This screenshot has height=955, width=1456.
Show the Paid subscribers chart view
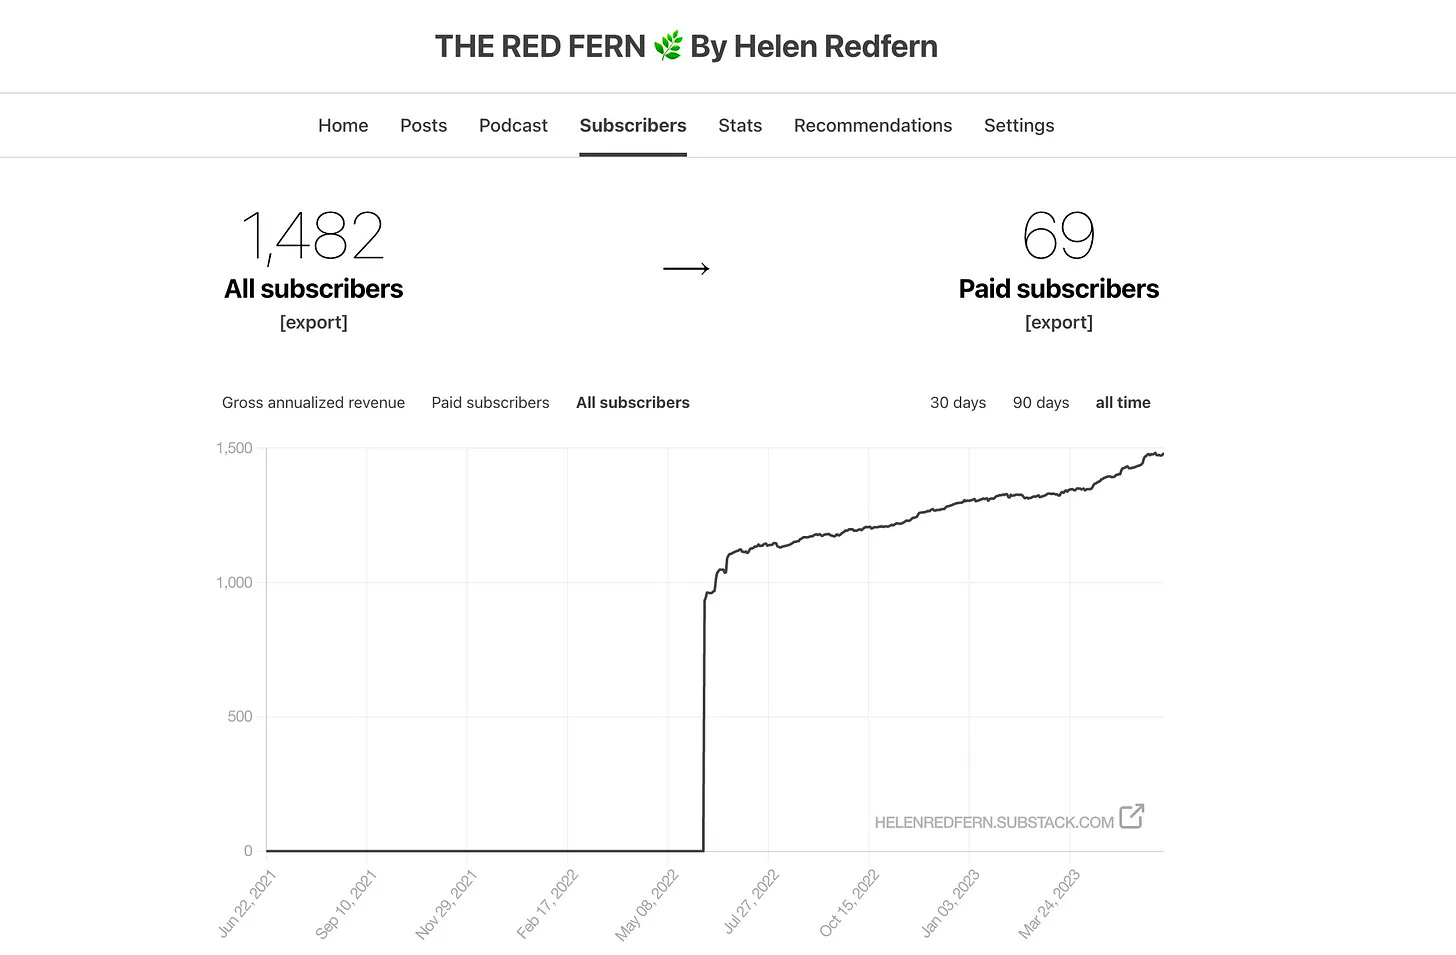[490, 402]
